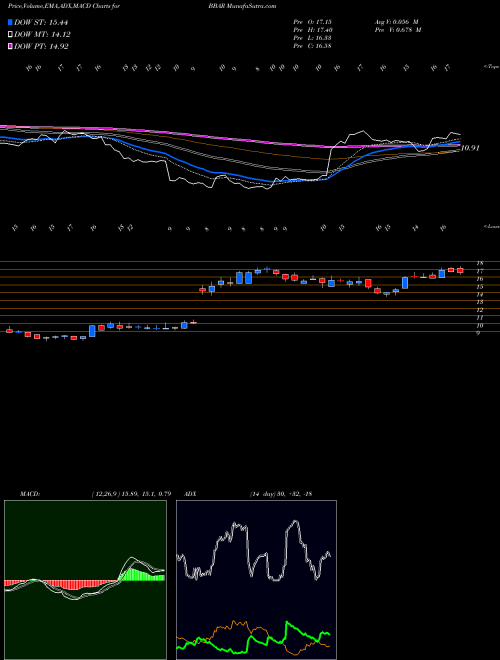Select the 'DOW PT: 14.92' label
Screen dimensions: 500x660
41,47
